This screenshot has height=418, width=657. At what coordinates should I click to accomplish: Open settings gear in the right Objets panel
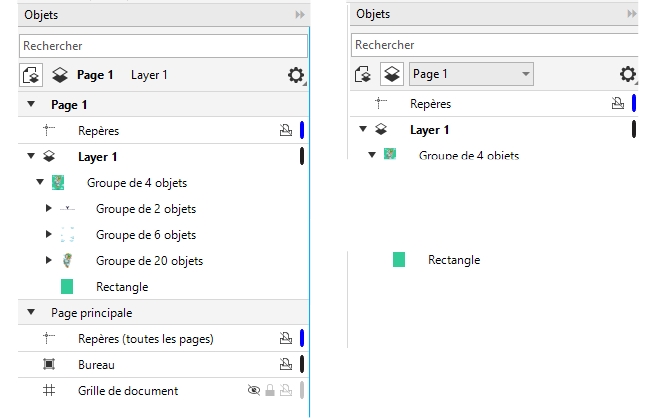coord(627,74)
